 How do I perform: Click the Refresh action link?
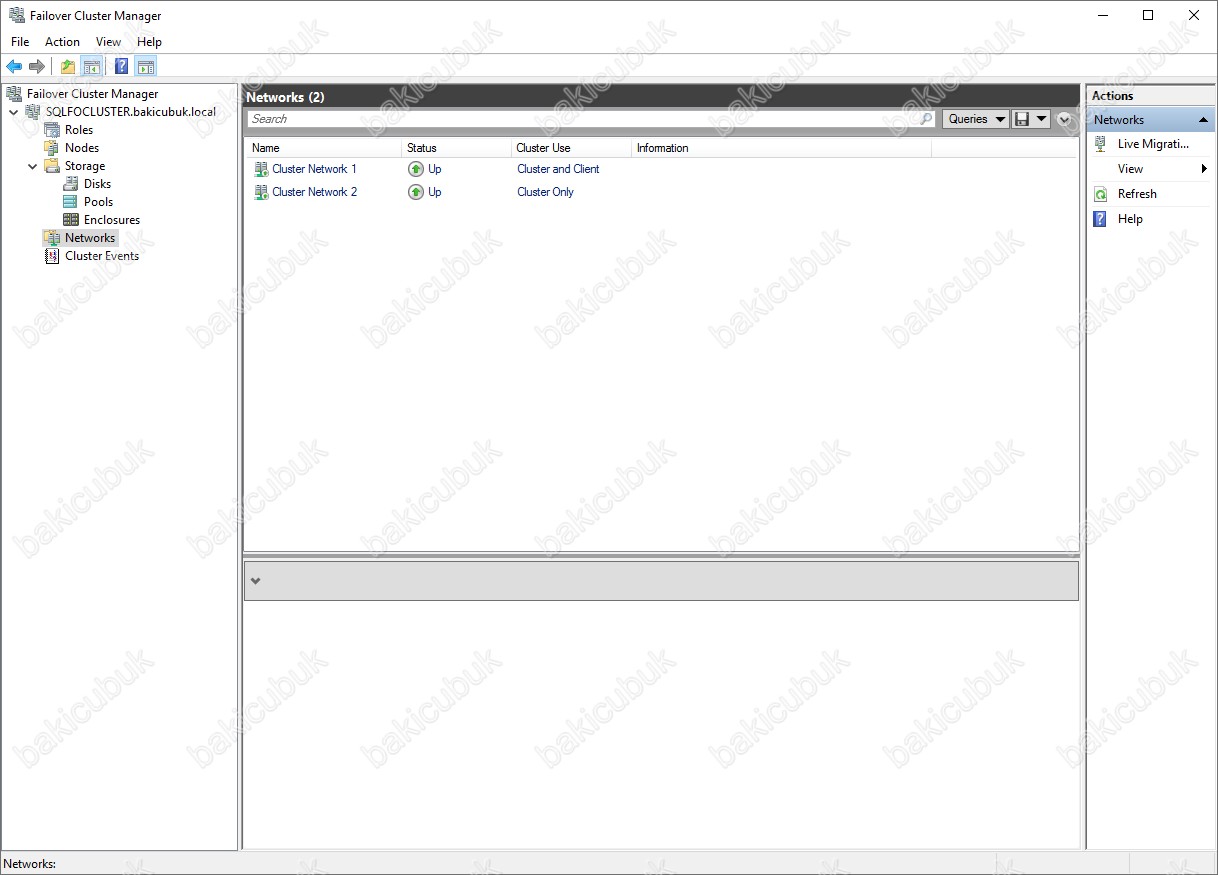tap(1137, 194)
